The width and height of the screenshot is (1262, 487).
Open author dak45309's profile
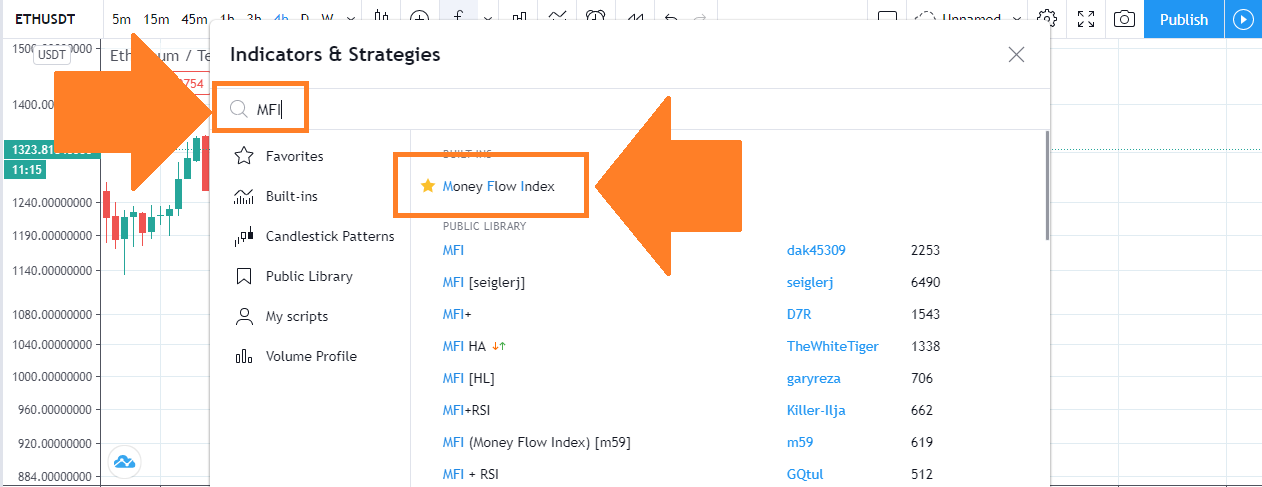[816, 250]
